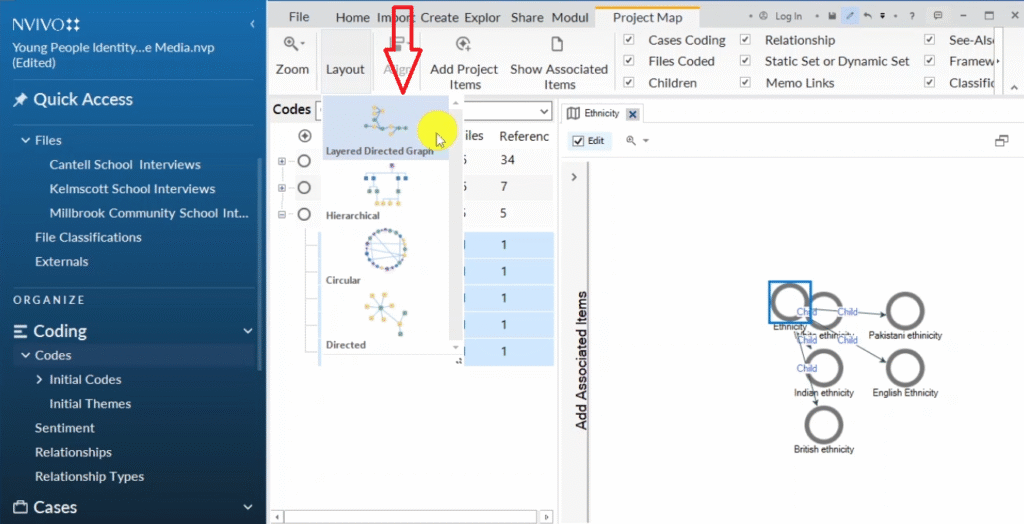Uncheck the Cases Coding checkbox
This screenshot has height=524, width=1024.
pos(629,40)
